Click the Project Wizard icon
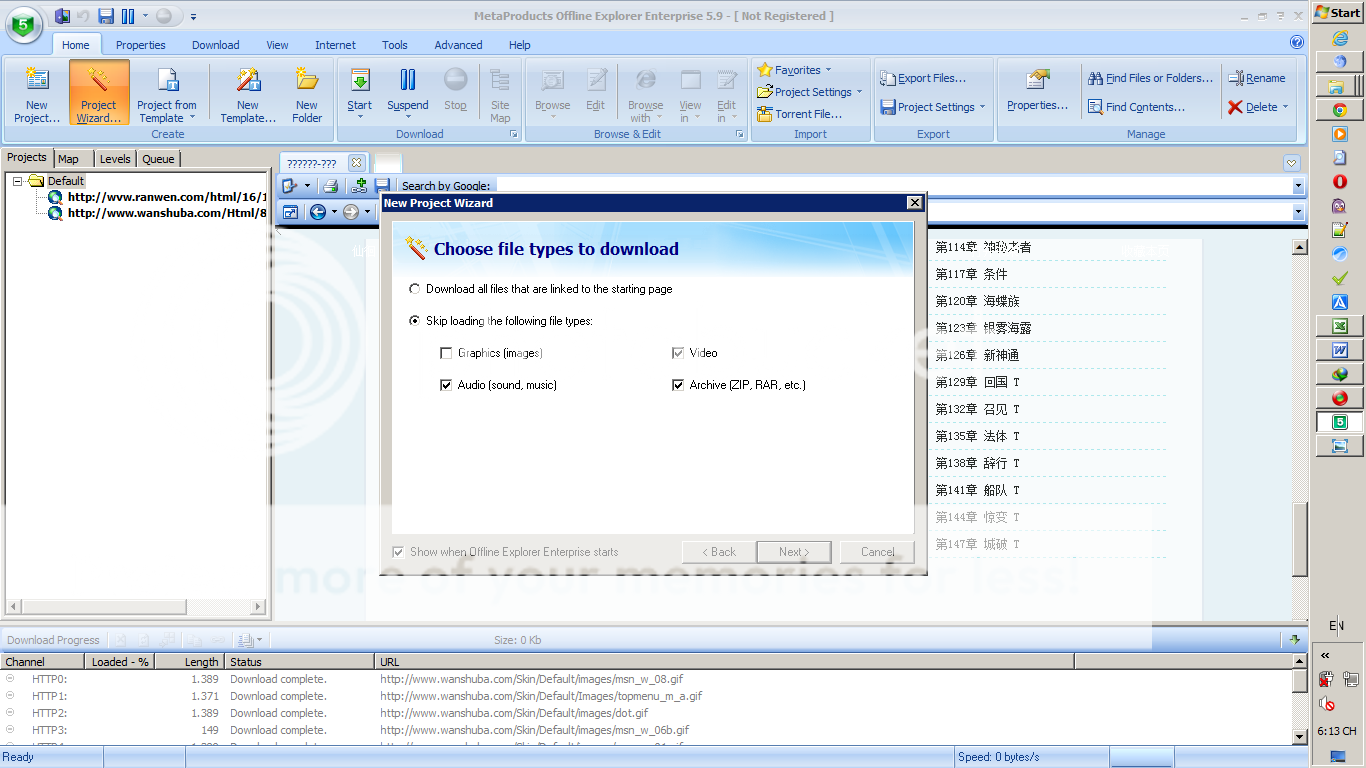The height and width of the screenshot is (768, 1366). click(x=98, y=81)
